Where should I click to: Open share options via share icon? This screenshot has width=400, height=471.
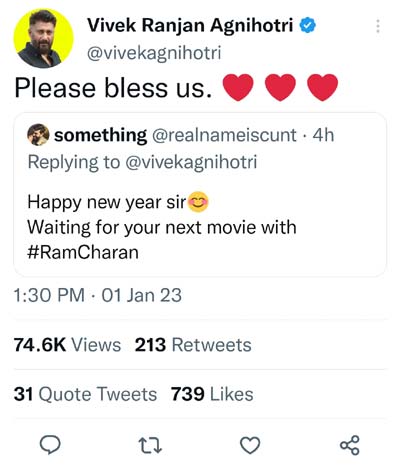(350, 445)
